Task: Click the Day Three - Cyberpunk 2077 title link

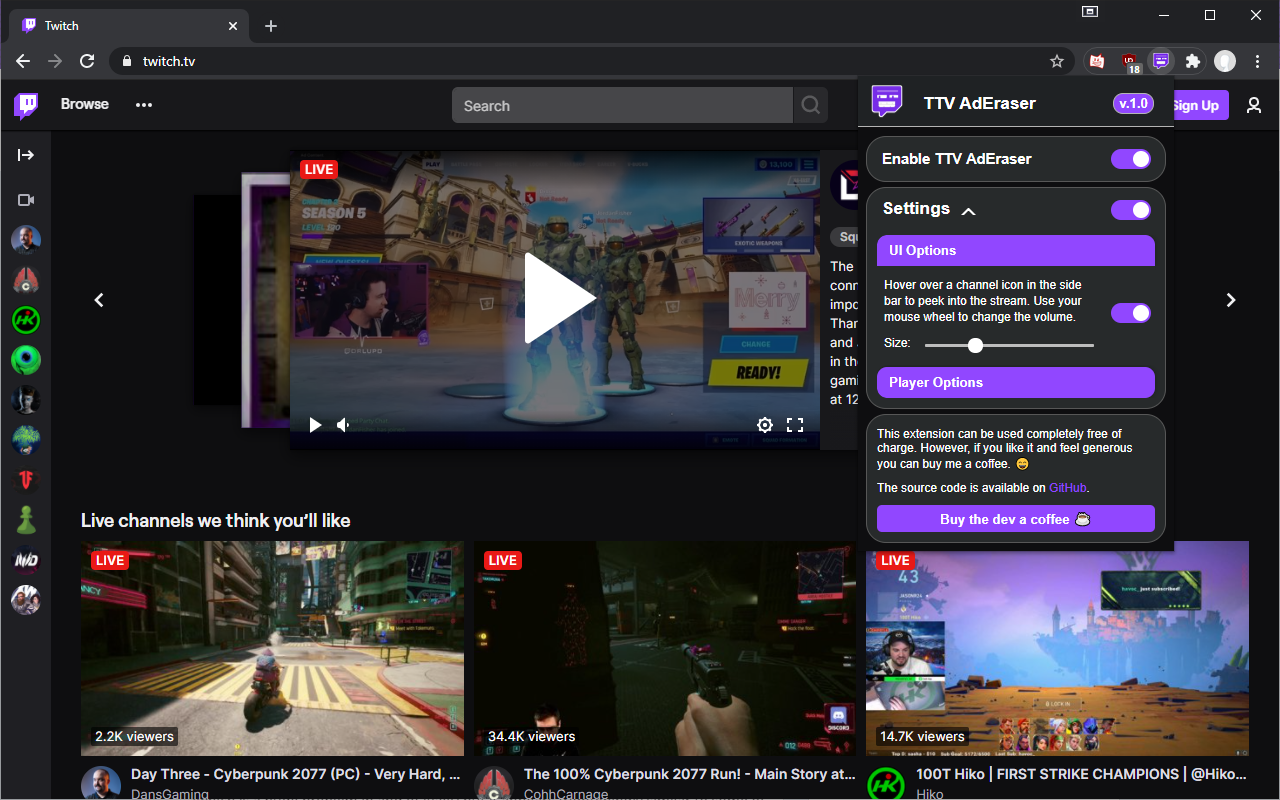Action: coord(296,774)
